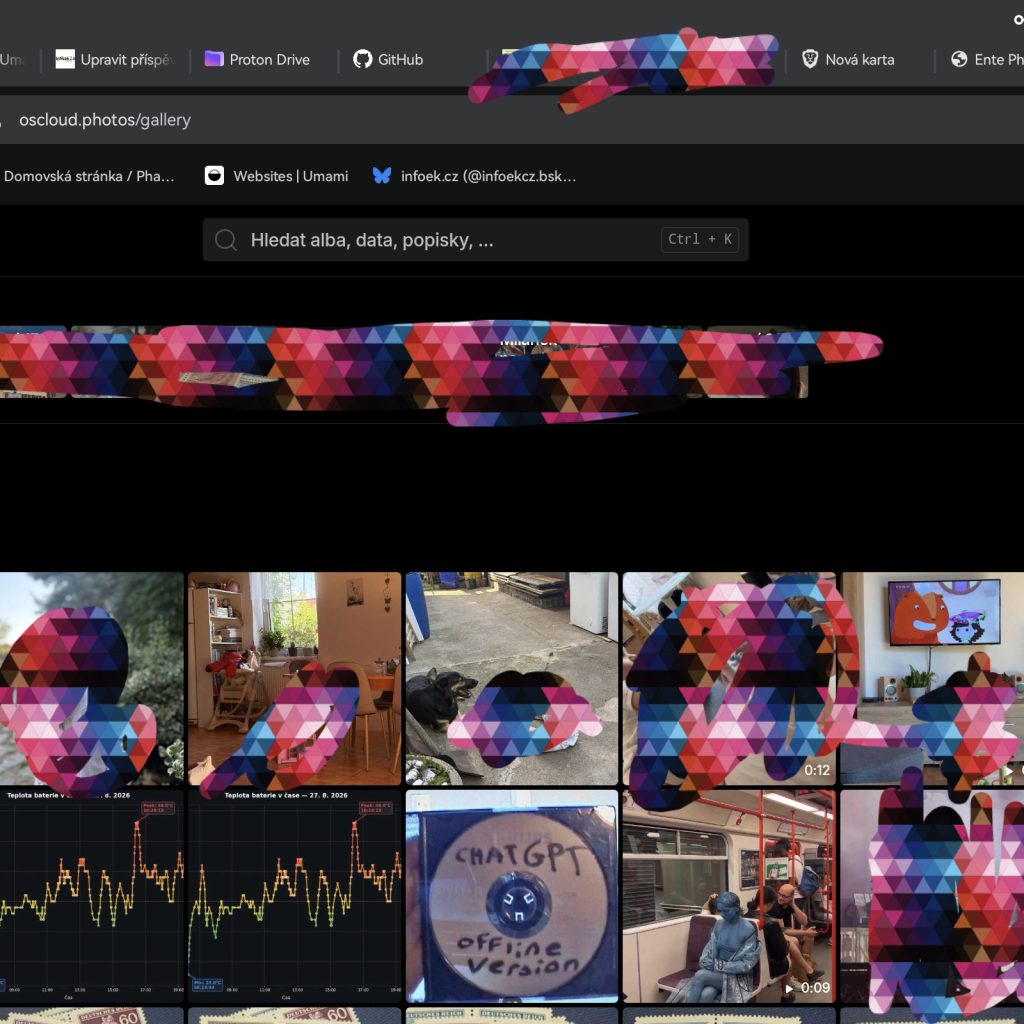Screen dimensions: 1024x1024
Task: Open the Websites | Umami bookmark
Action: click(276, 176)
